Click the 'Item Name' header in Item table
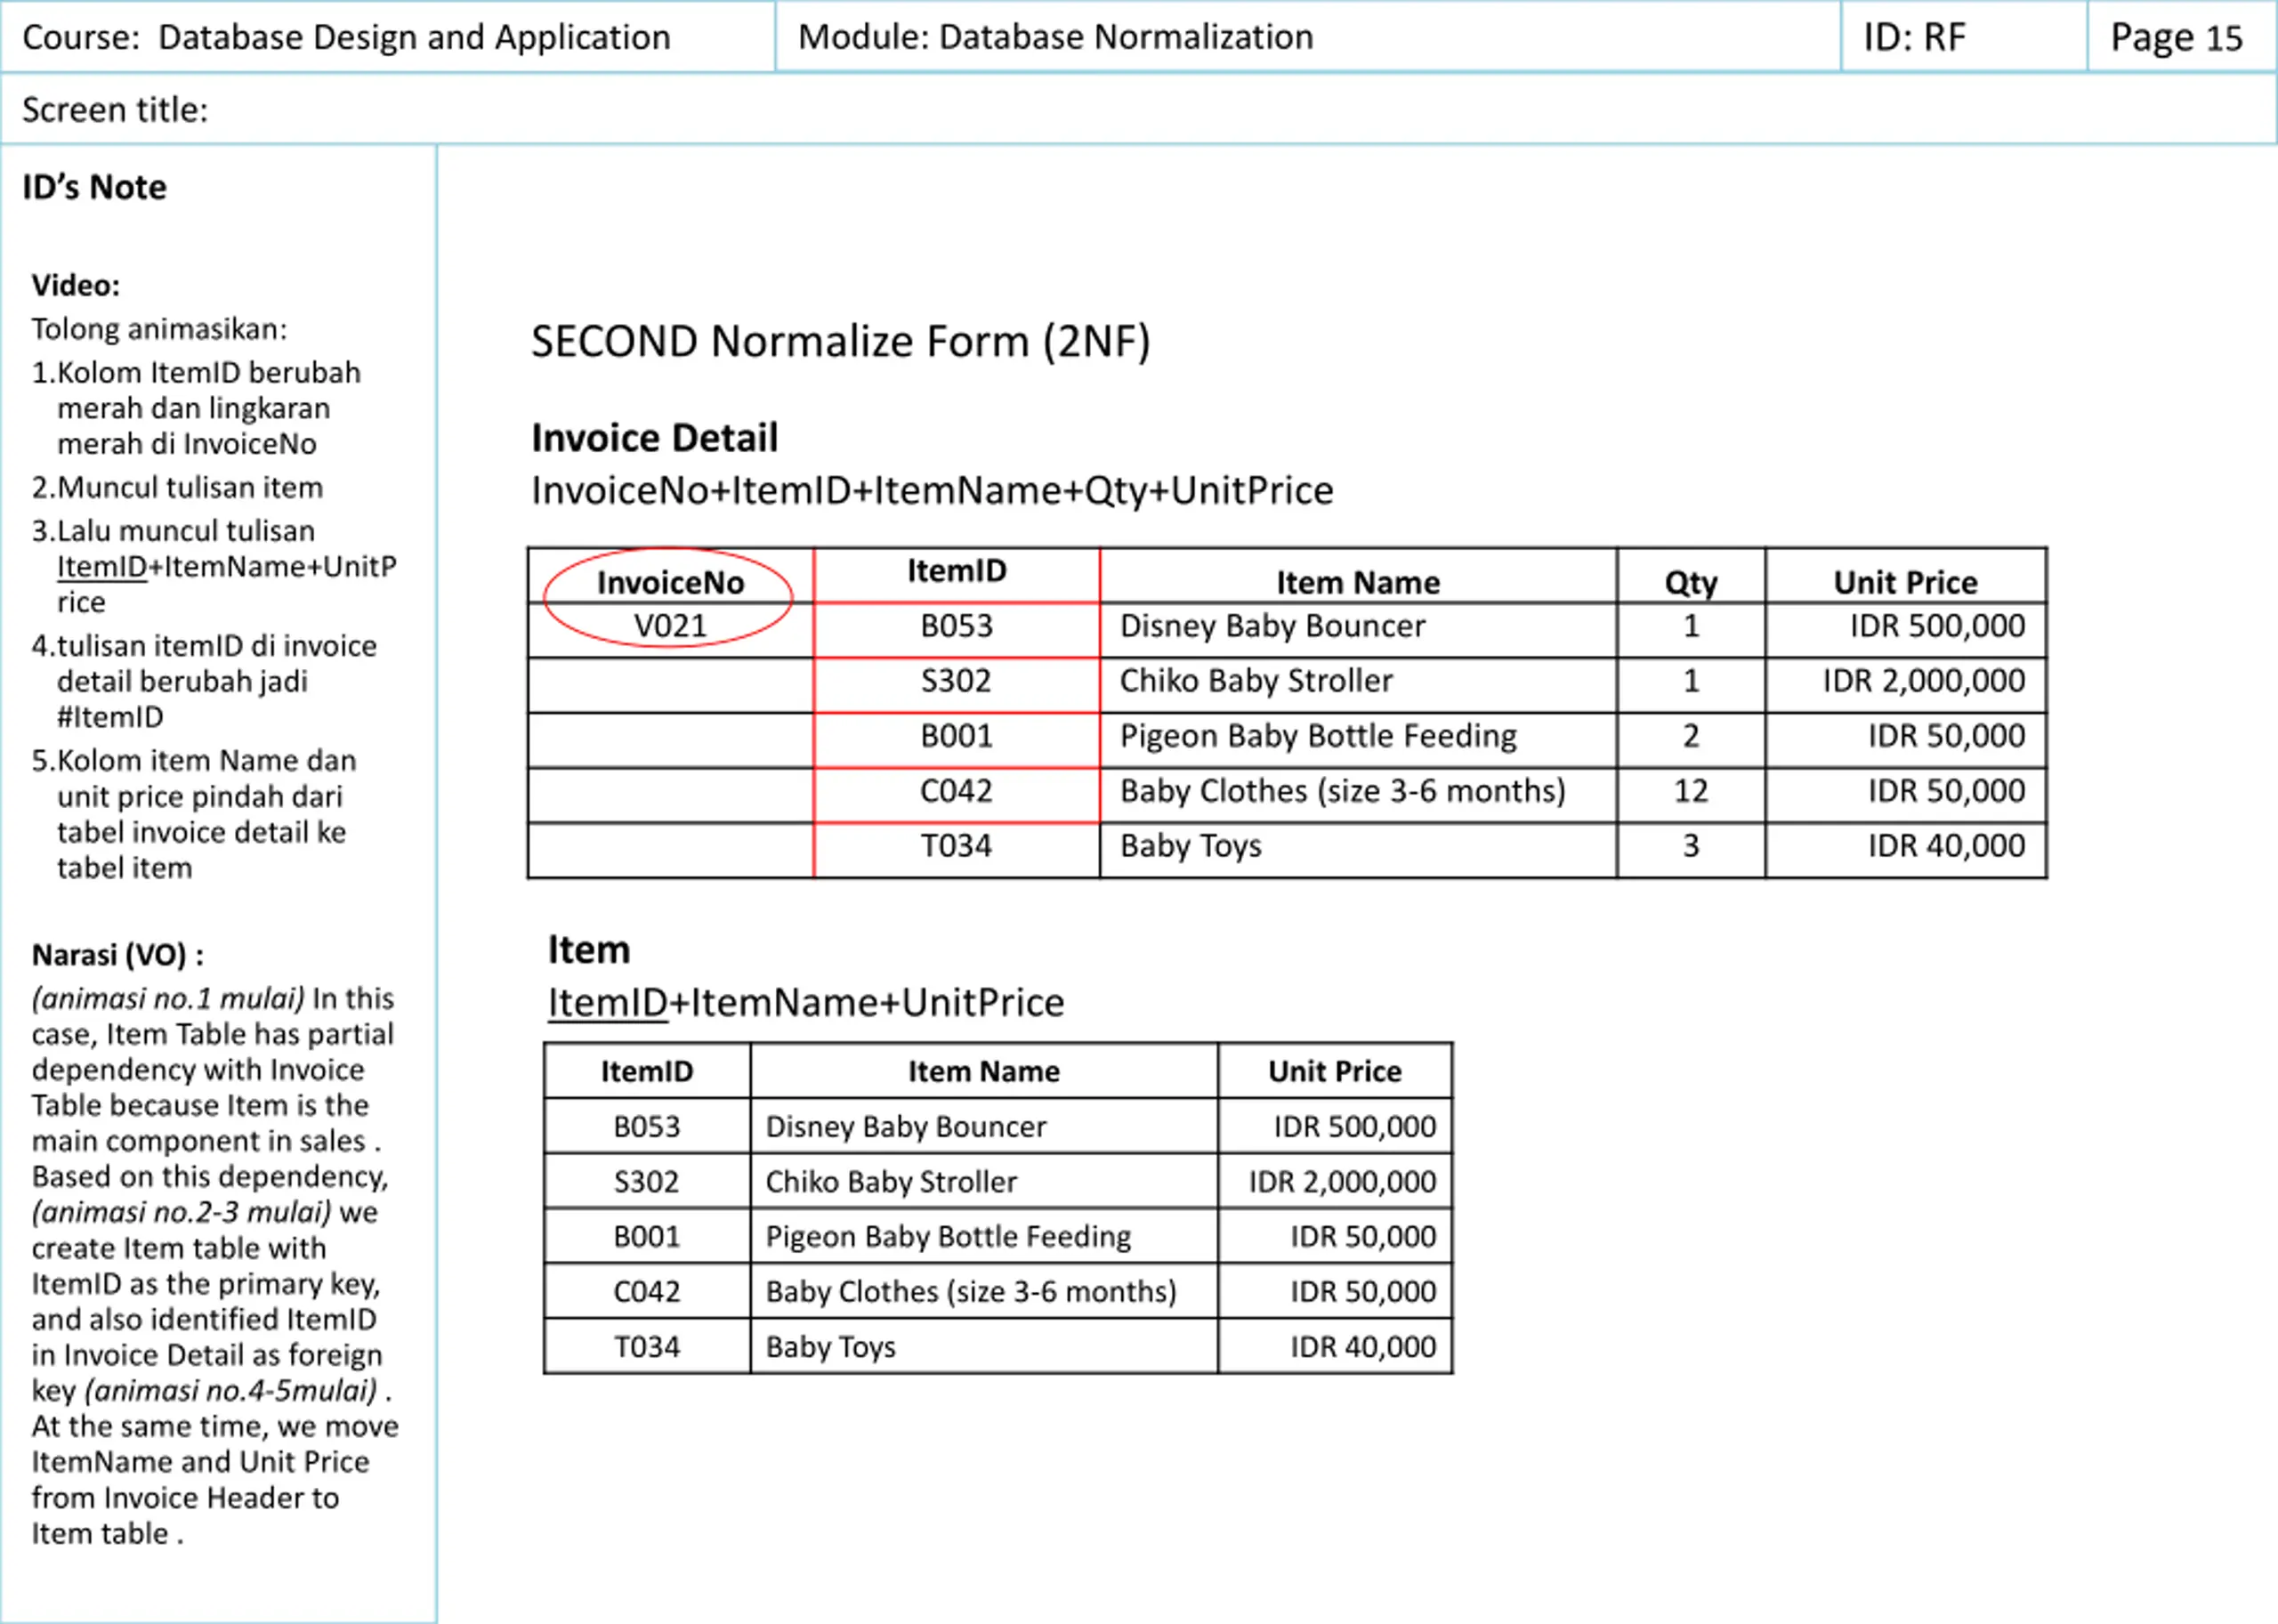The image size is (2278, 1624). pos(984,1071)
